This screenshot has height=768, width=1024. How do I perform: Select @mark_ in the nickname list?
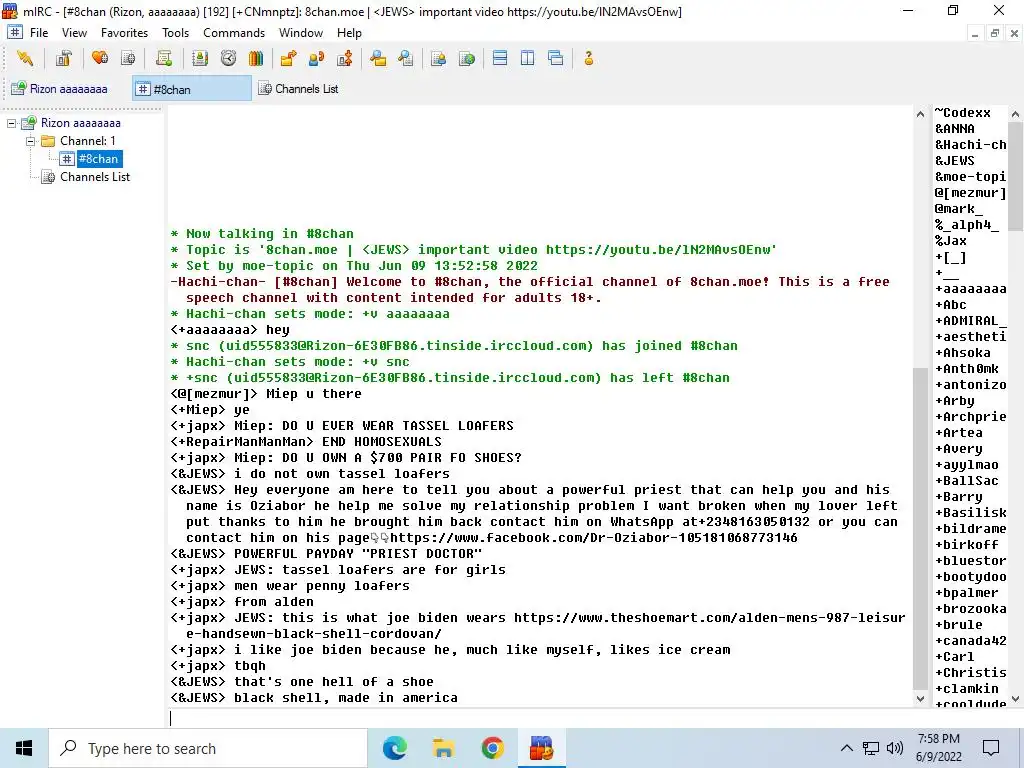[x=959, y=209]
